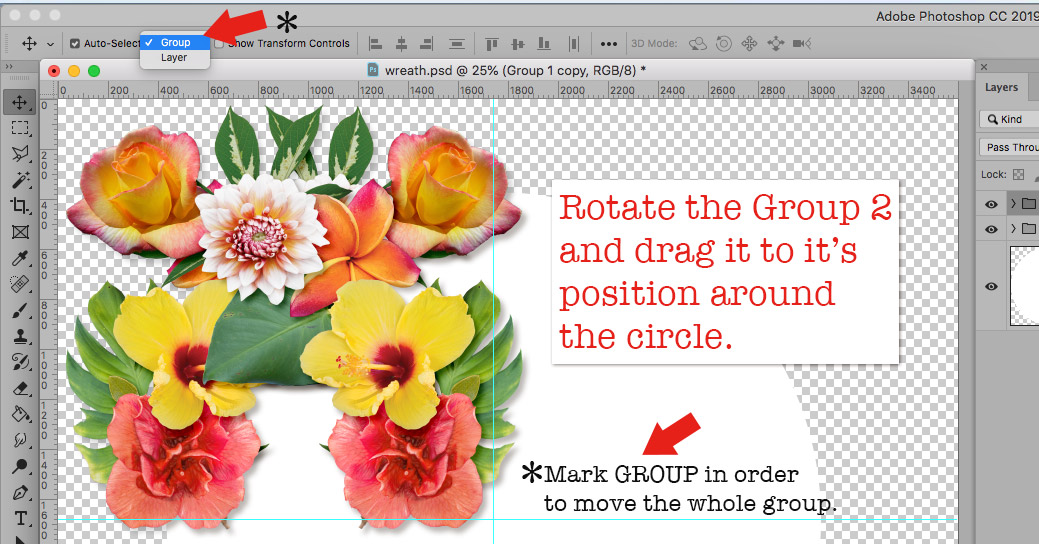Expand the second group folder chevron
Viewport: 1039px width, 544px height.
(x=1013, y=229)
